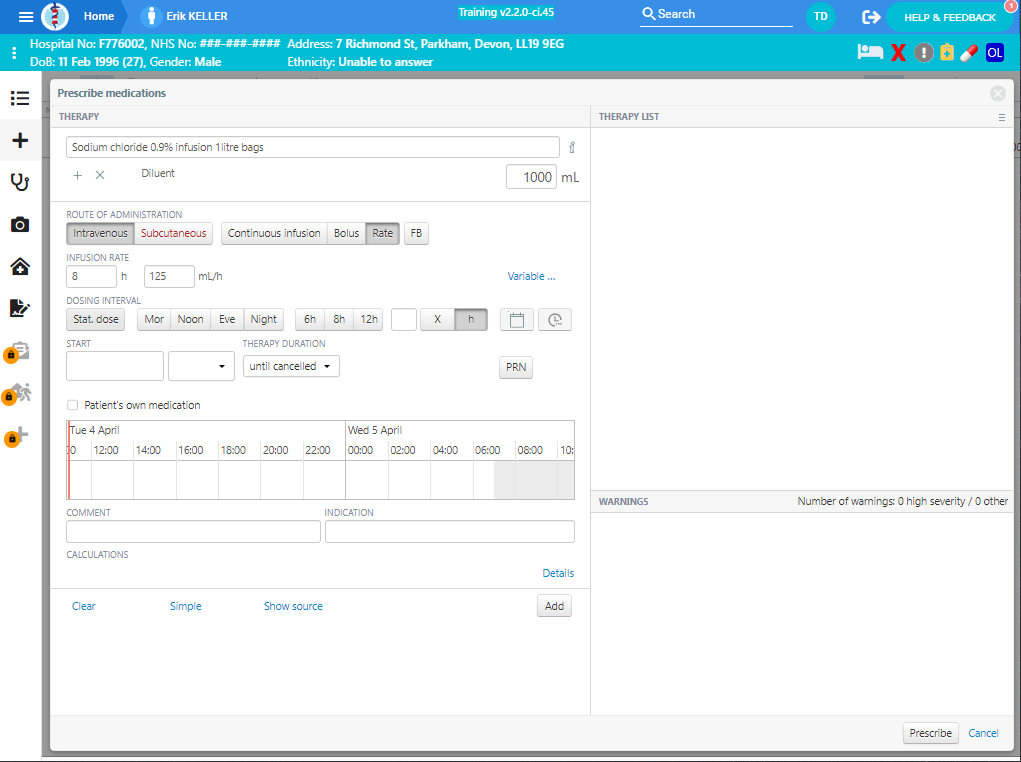Viewport: 1021px width, 762px height.
Task: Click the grey exclamation alert icon
Action: click(923, 53)
